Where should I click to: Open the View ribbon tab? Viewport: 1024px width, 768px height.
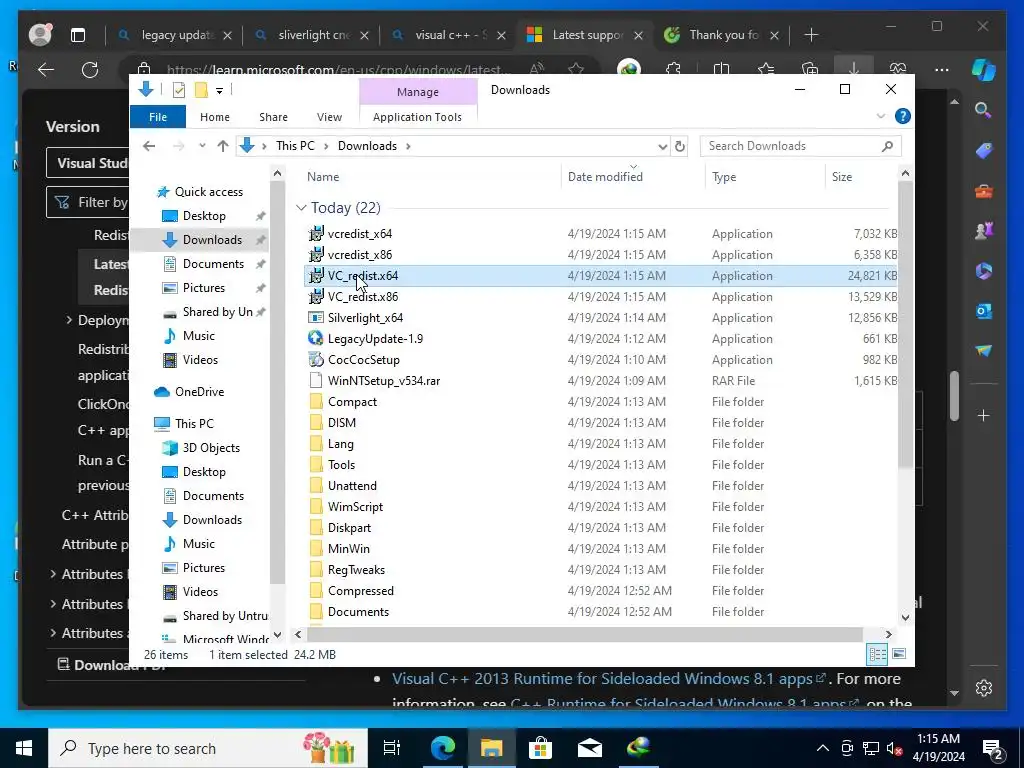329,117
